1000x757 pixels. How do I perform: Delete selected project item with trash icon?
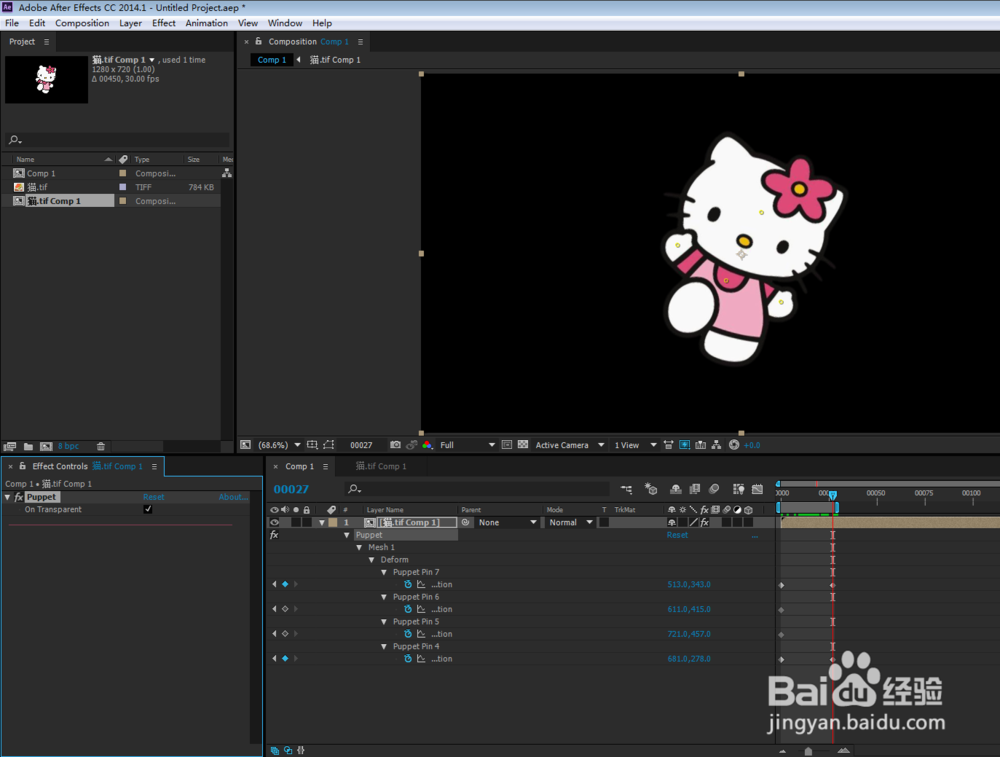100,446
